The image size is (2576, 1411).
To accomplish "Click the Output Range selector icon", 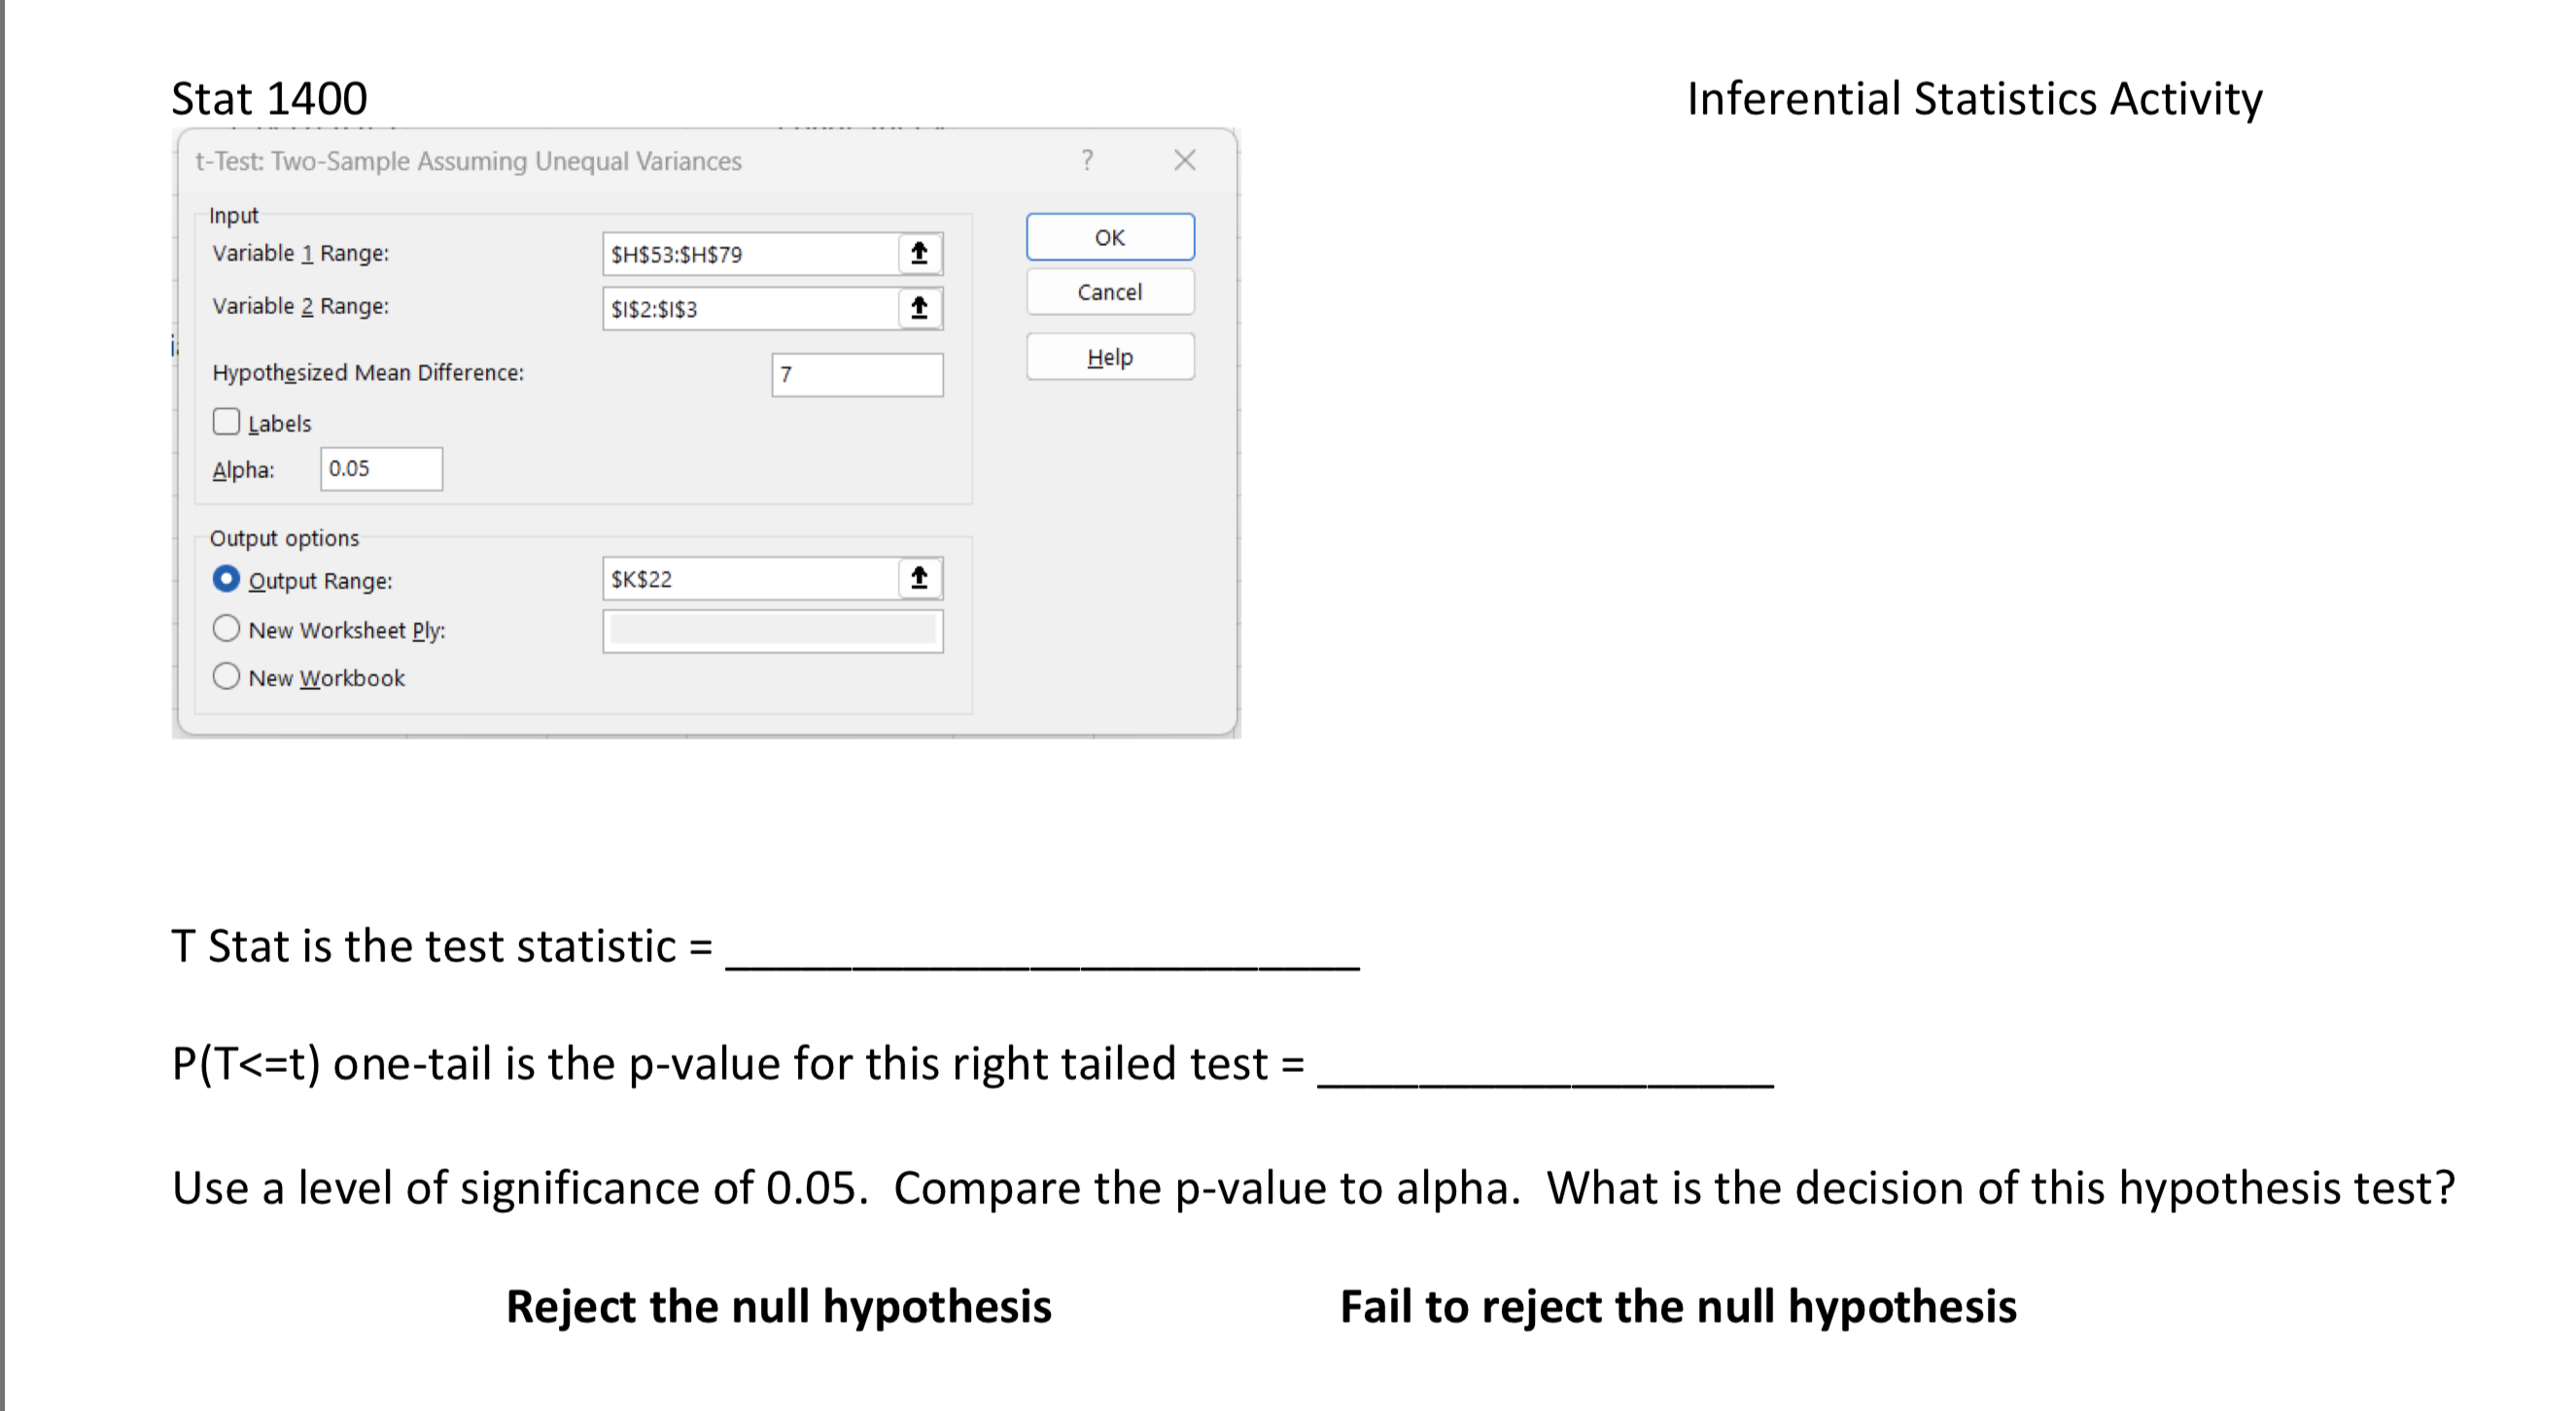I will (919, 577).
